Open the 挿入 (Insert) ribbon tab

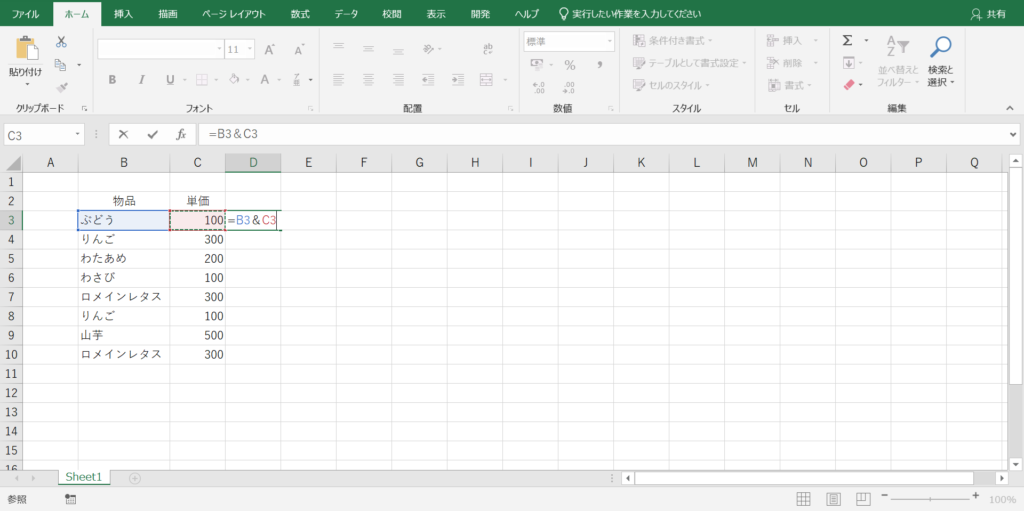[x=123, y=14]
